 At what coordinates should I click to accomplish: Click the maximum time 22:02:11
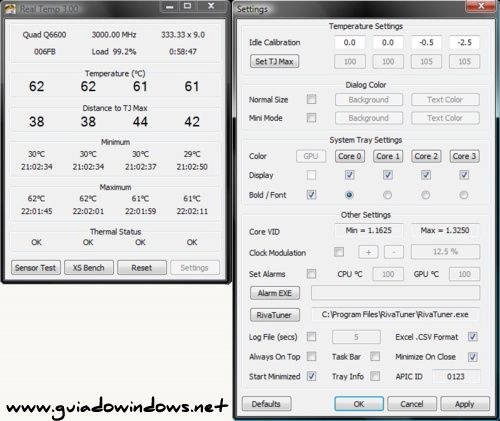tap(192, 211)
